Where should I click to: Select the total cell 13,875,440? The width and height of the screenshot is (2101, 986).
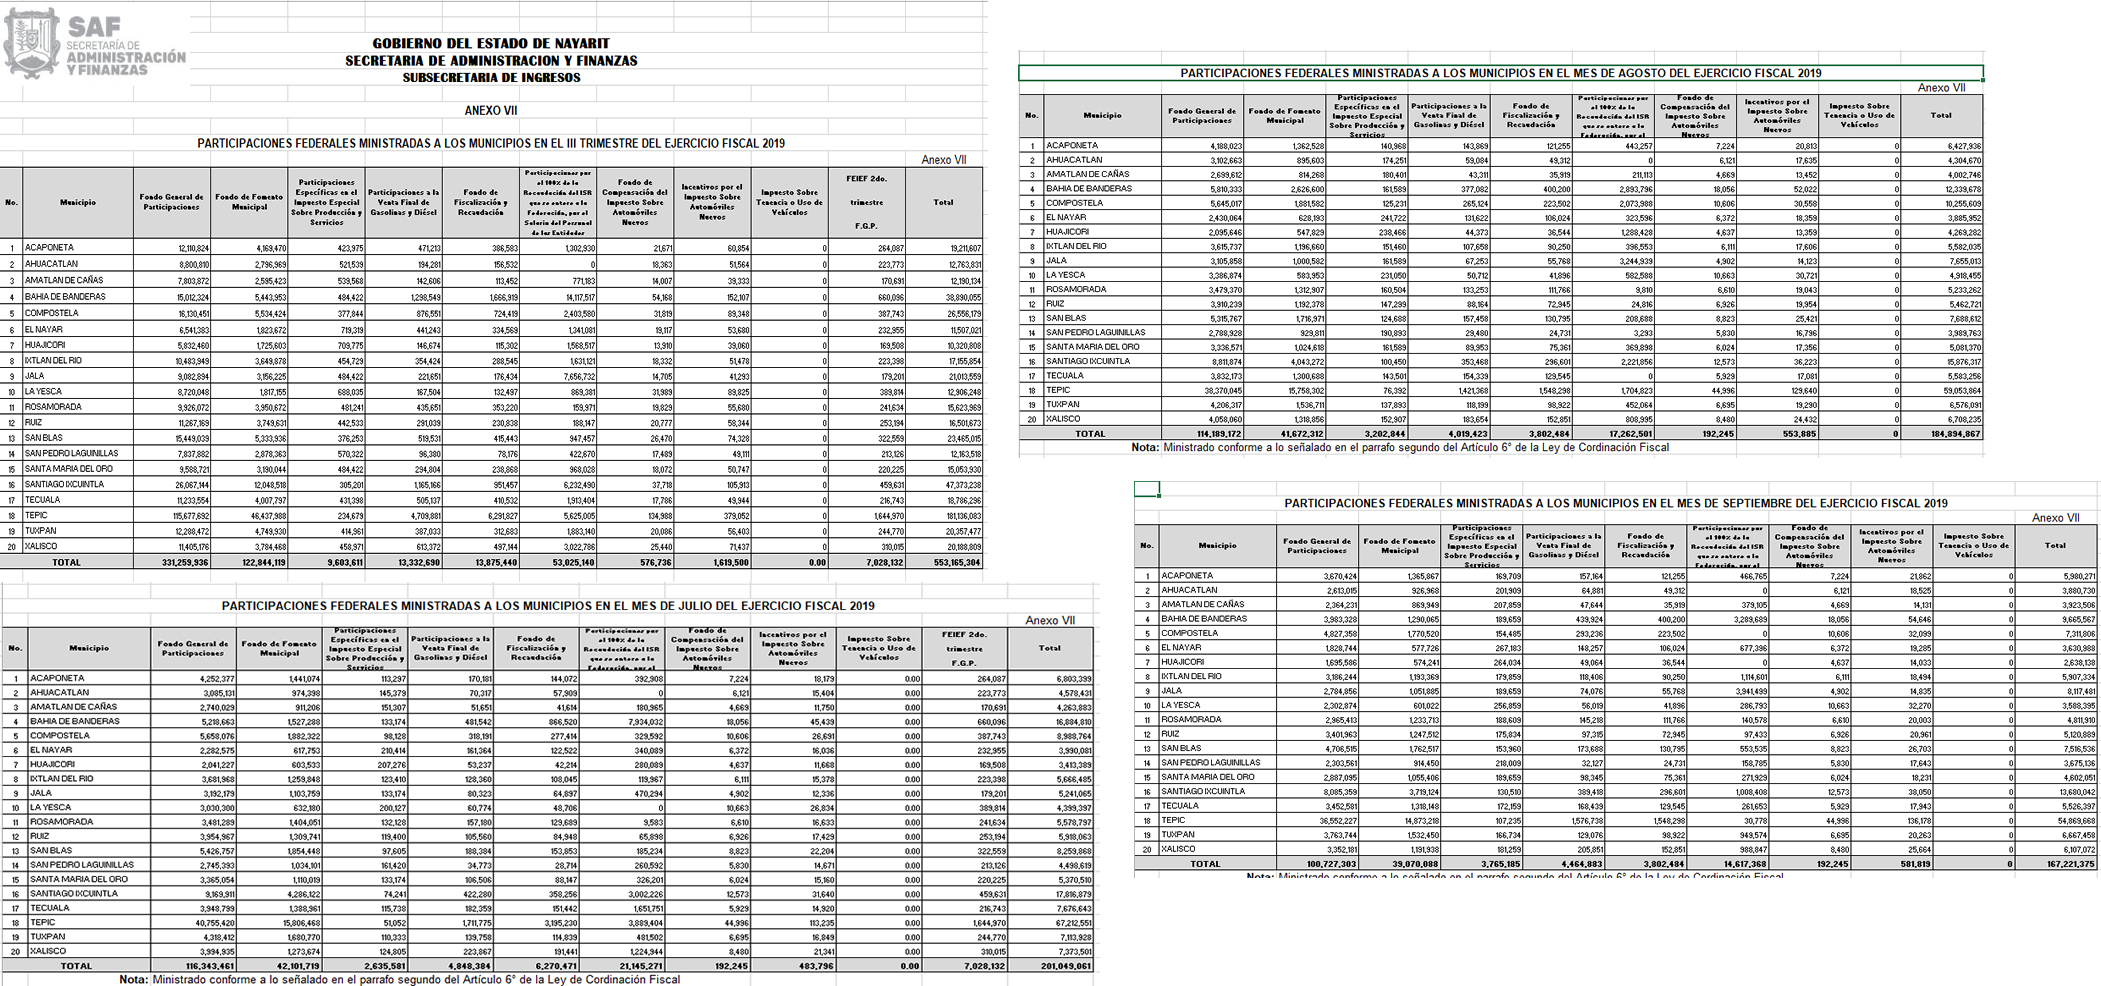coord(481,563)
